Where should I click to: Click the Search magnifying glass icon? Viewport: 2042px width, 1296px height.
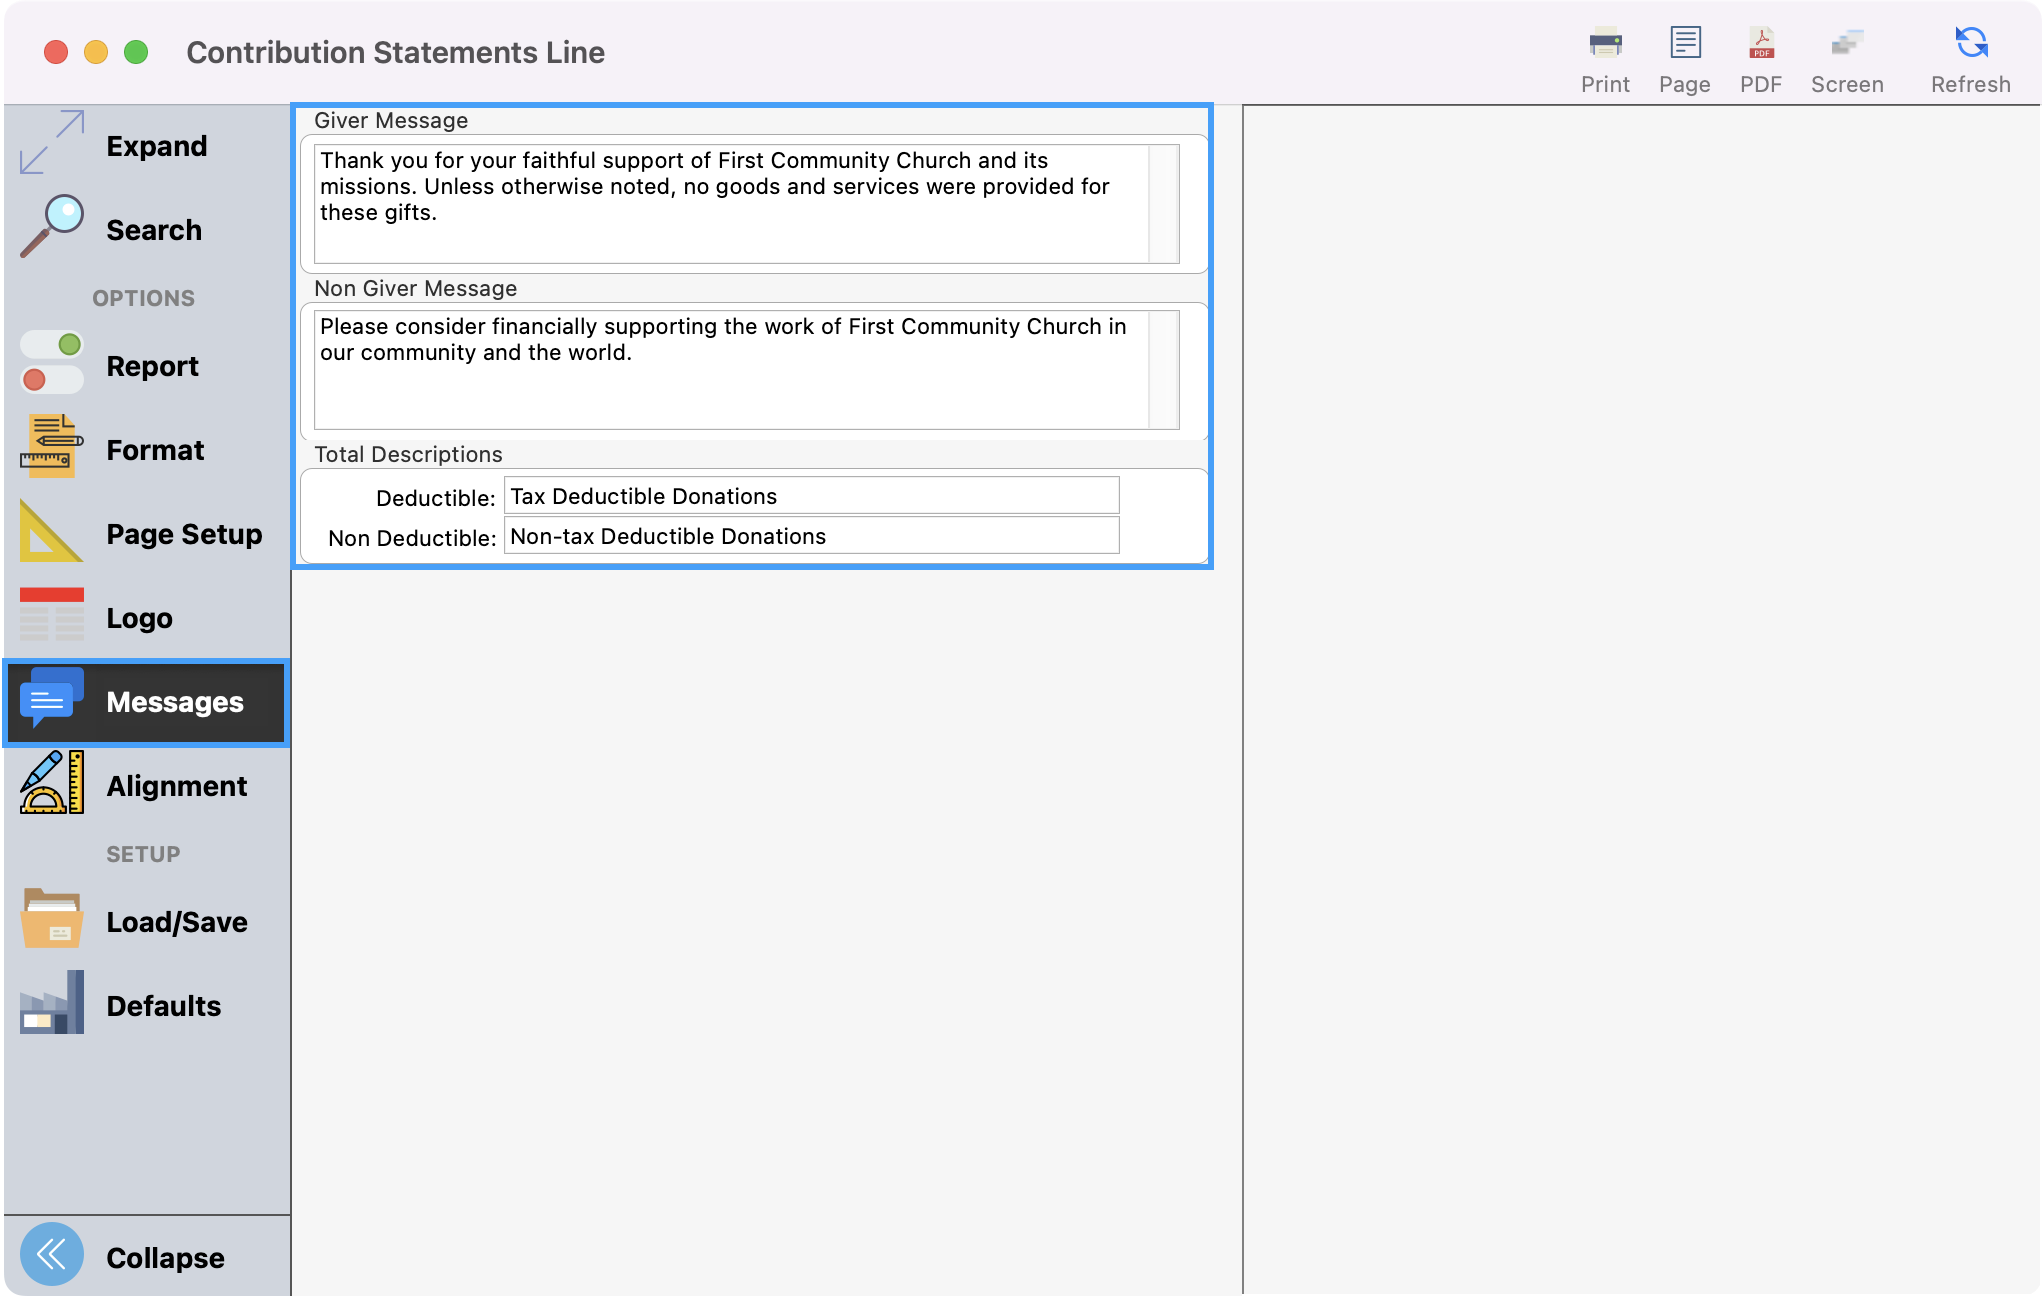(52, 227)
